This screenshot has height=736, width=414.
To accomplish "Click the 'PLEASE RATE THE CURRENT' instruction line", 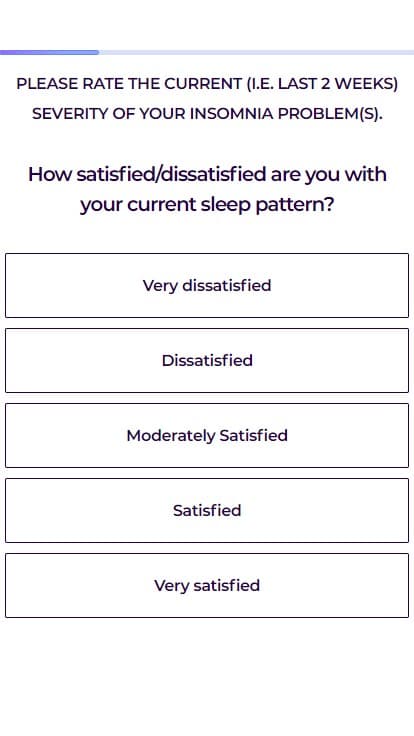I will 207,84.
